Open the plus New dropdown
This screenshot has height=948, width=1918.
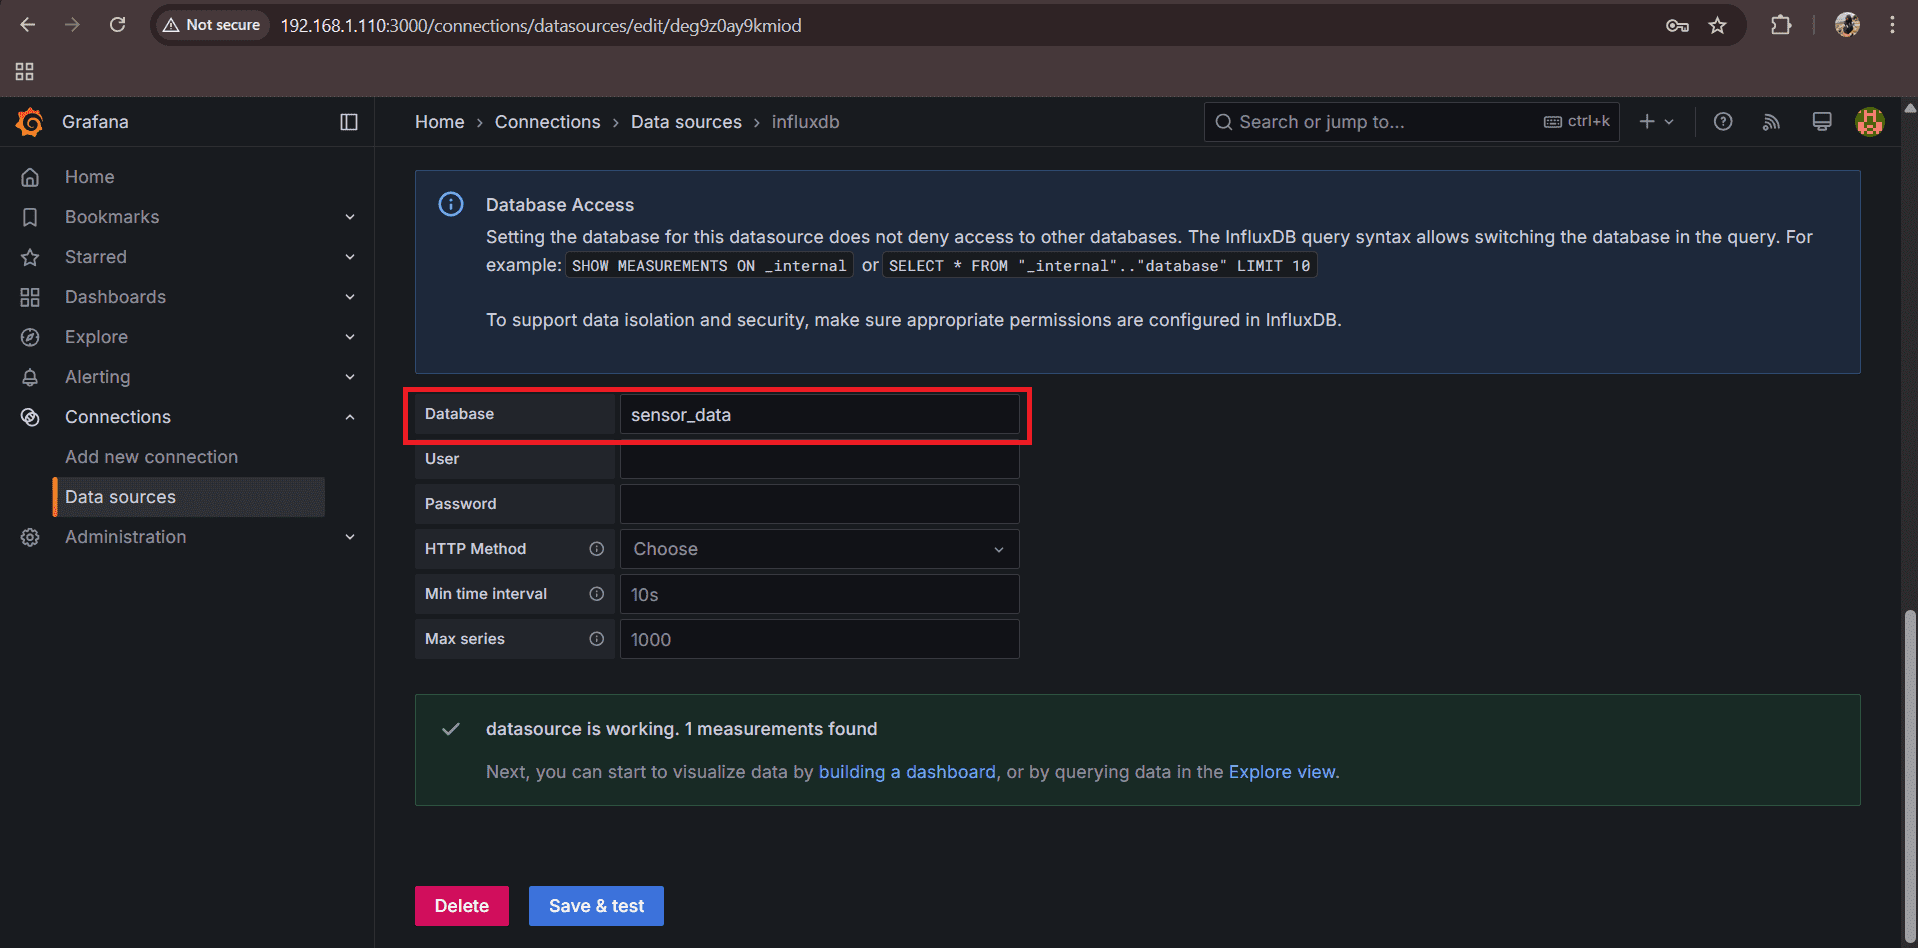1655,122
